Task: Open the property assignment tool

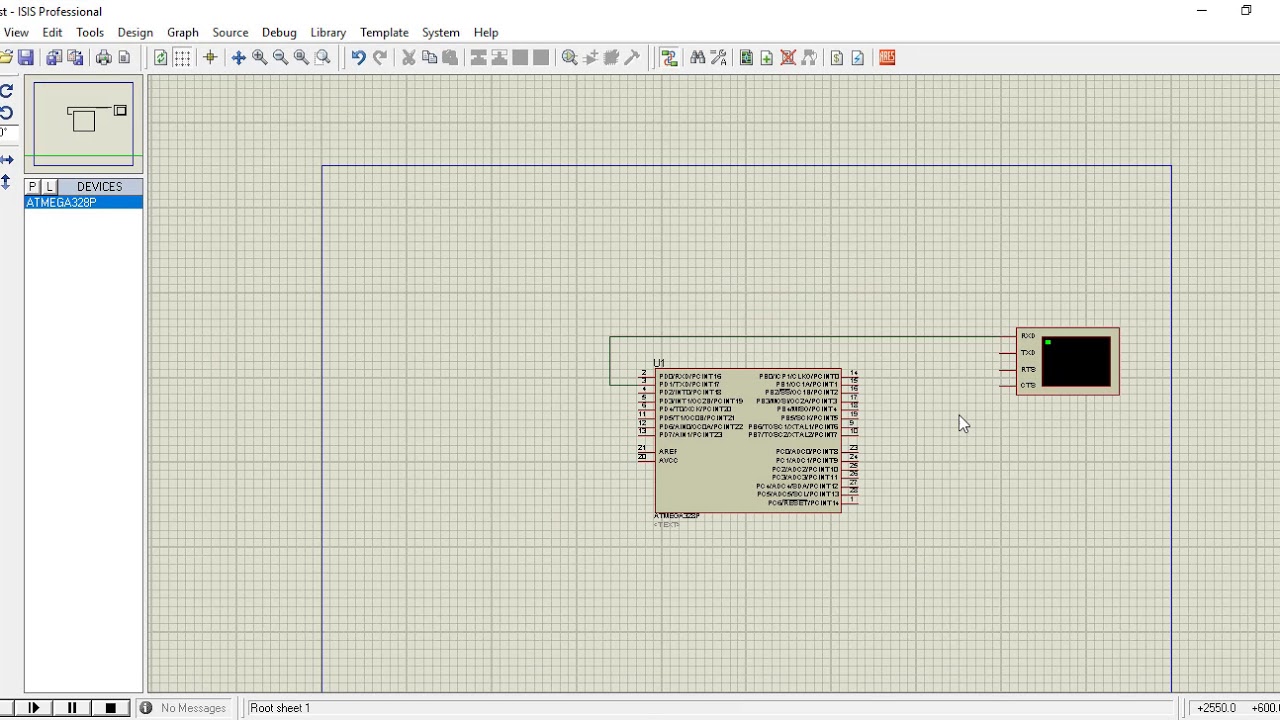Action: coord(718,58)
